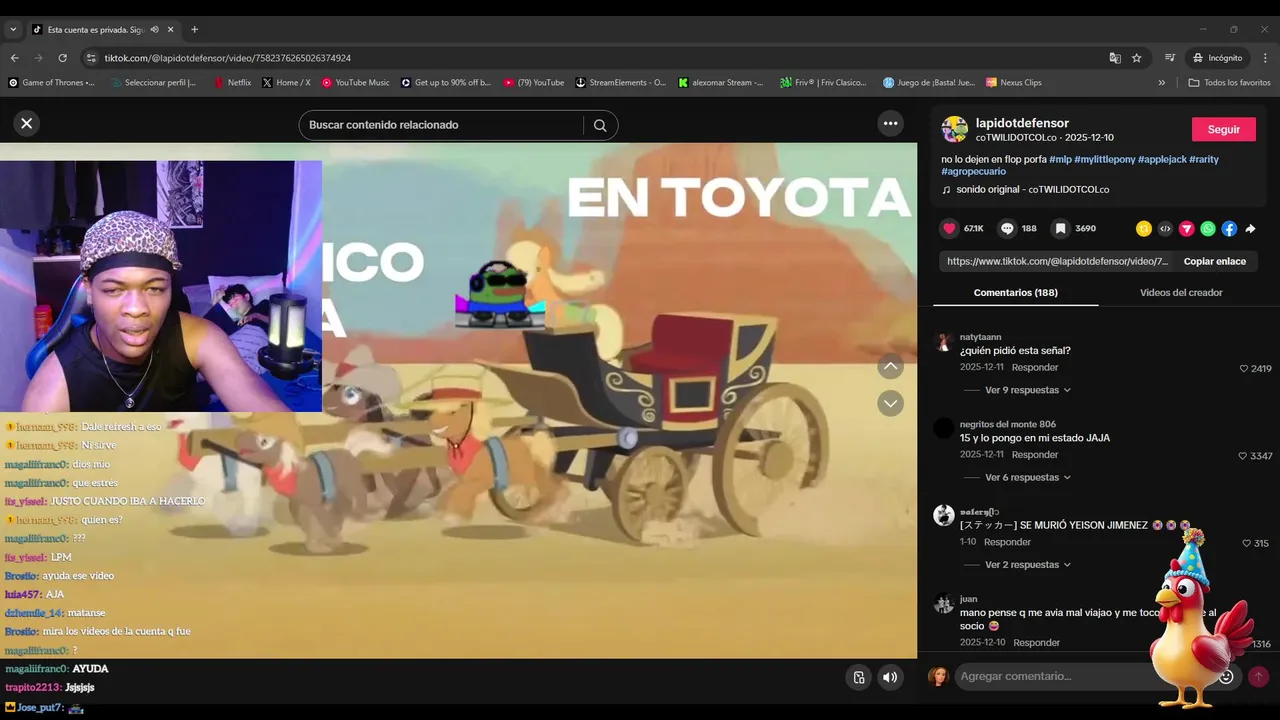This screenshot has height=720, width=1280.
Task: Open Game of Thrones bookmark
Action: point(52,83)
